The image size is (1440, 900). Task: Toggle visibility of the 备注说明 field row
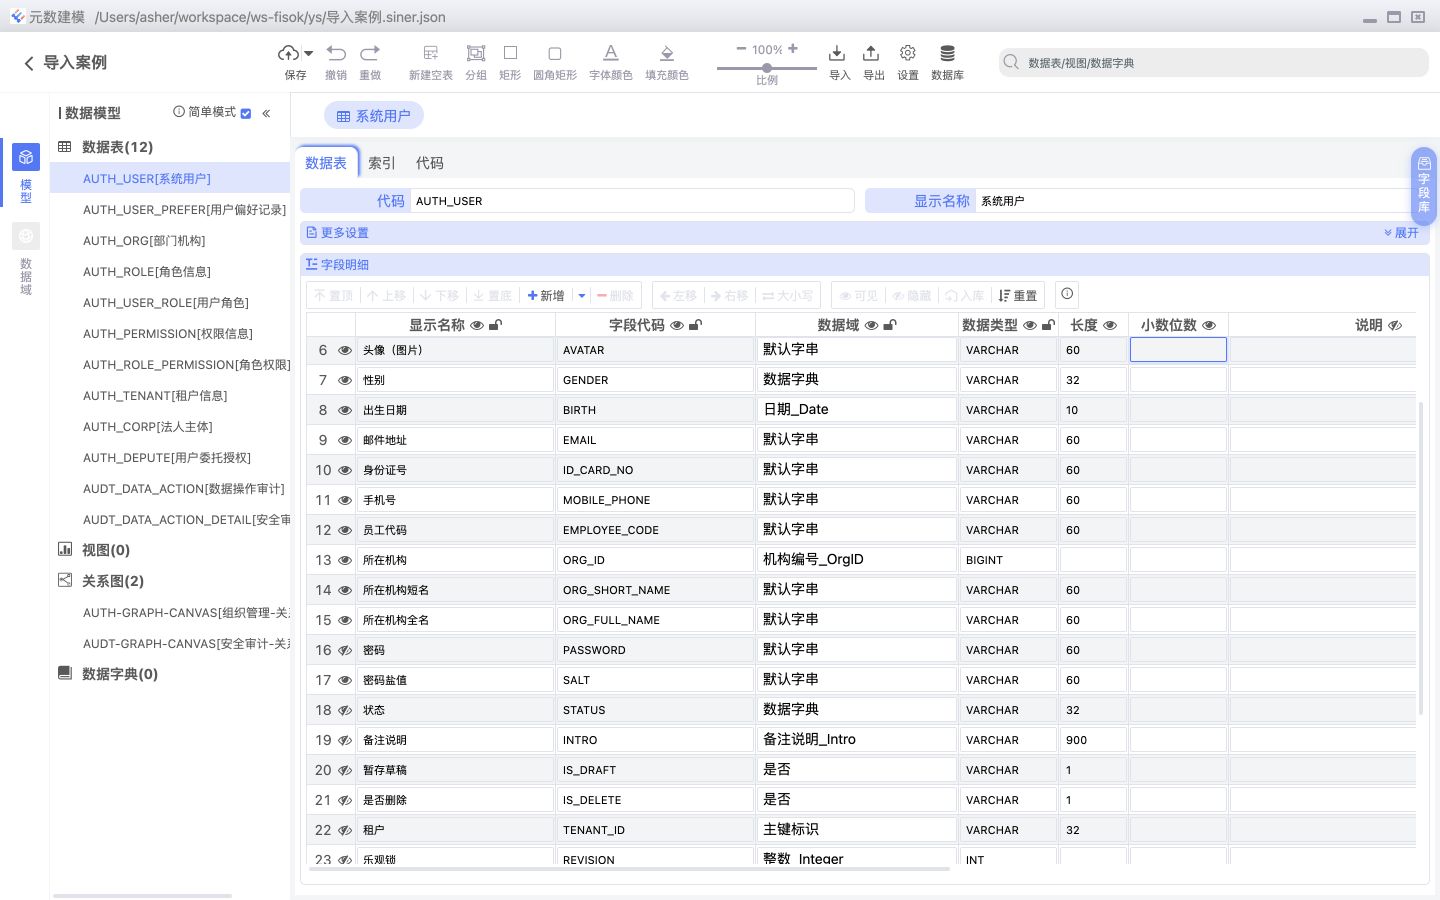pos(345,740)
